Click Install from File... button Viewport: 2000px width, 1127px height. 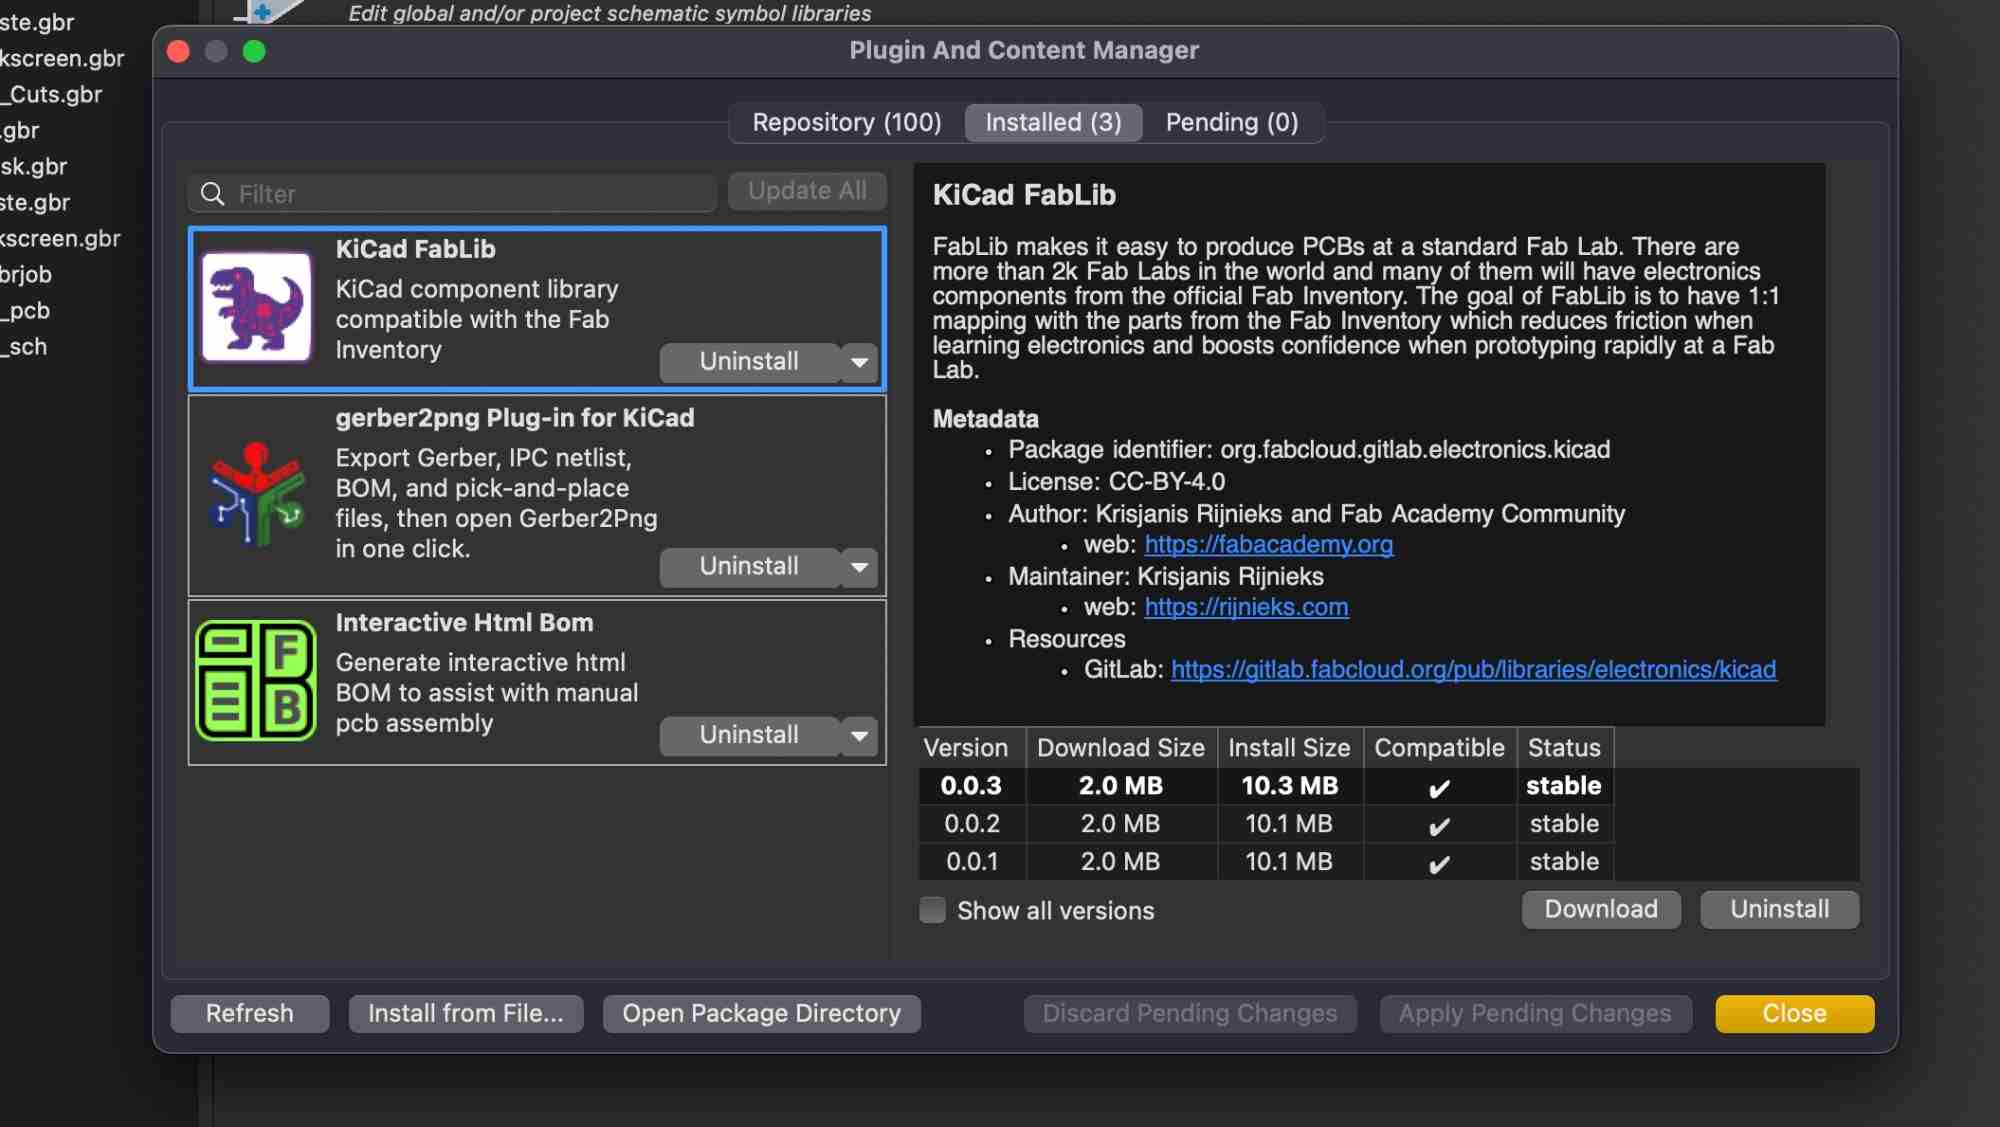[x=465, y=1013]
